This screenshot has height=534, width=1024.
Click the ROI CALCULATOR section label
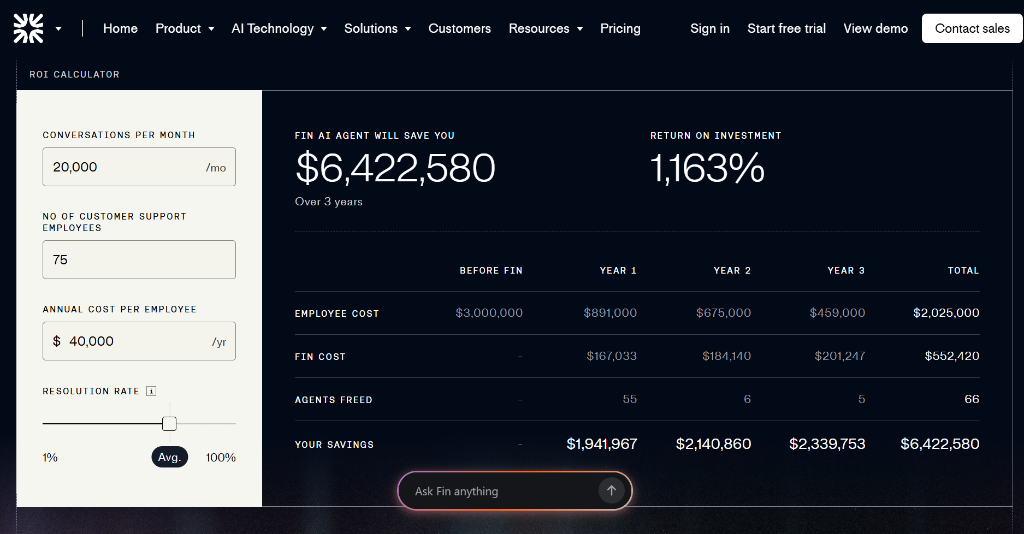(x=74, y=74)
